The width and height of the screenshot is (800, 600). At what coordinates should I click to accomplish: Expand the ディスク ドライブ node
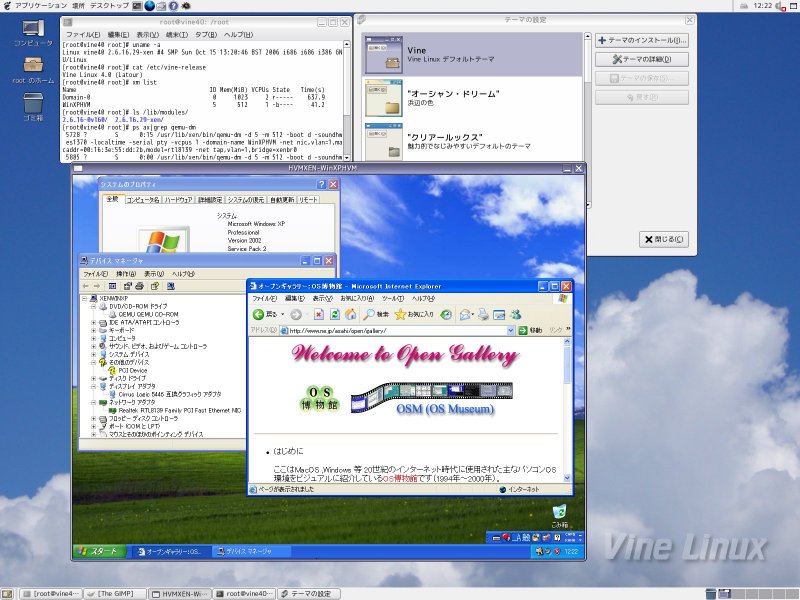(x=94, y=378)
